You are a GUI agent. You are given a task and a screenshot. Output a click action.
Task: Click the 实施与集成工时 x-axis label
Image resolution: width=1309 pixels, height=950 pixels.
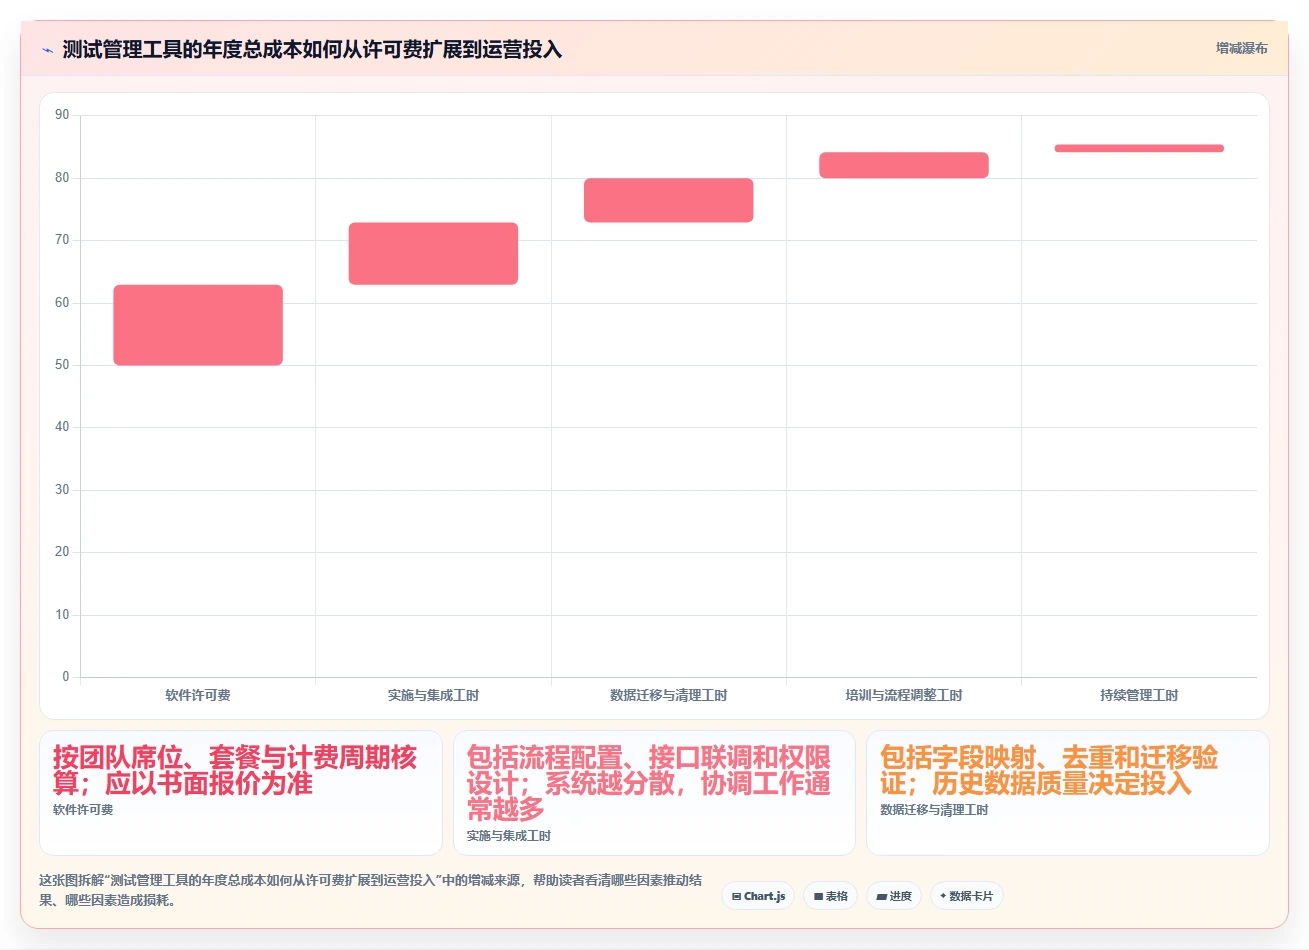[x=433, y=695]
